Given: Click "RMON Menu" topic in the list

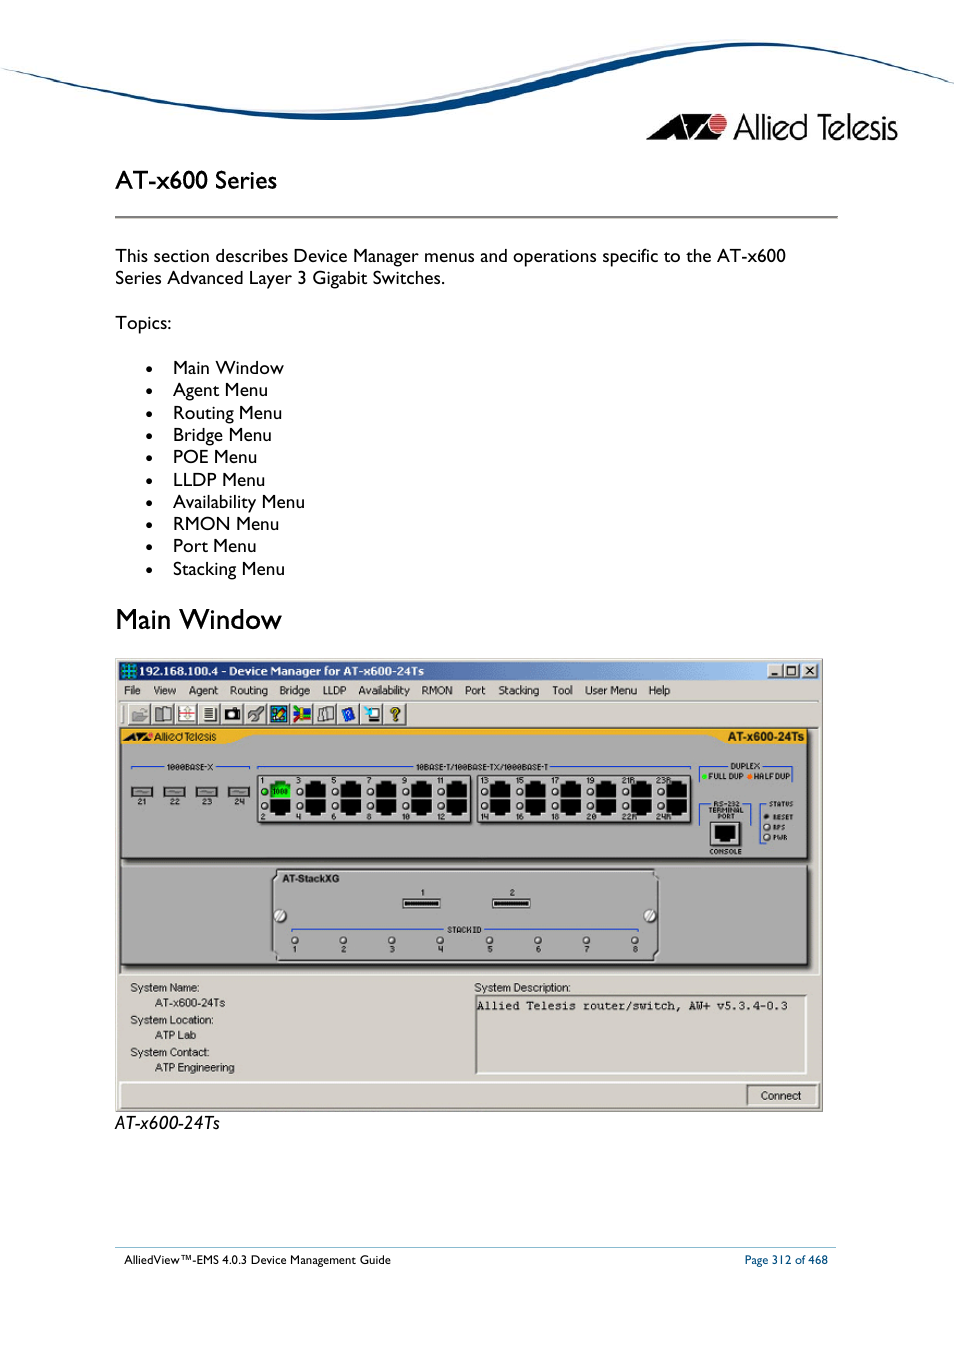Looking at the screenshot, I should [x=226, y=524].
